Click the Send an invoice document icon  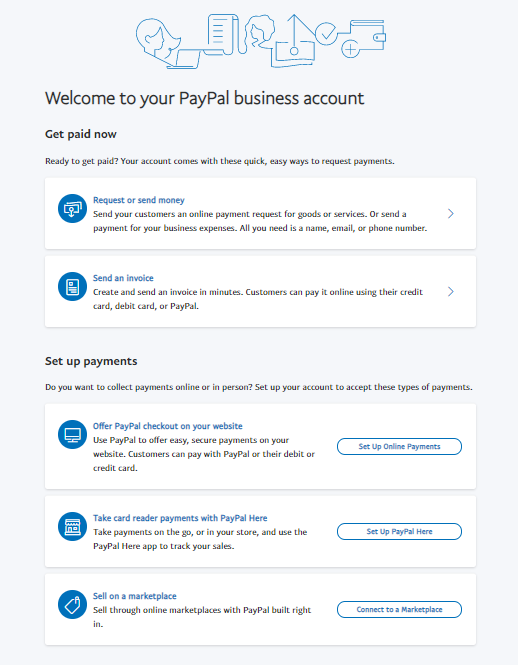coord(72,287)
